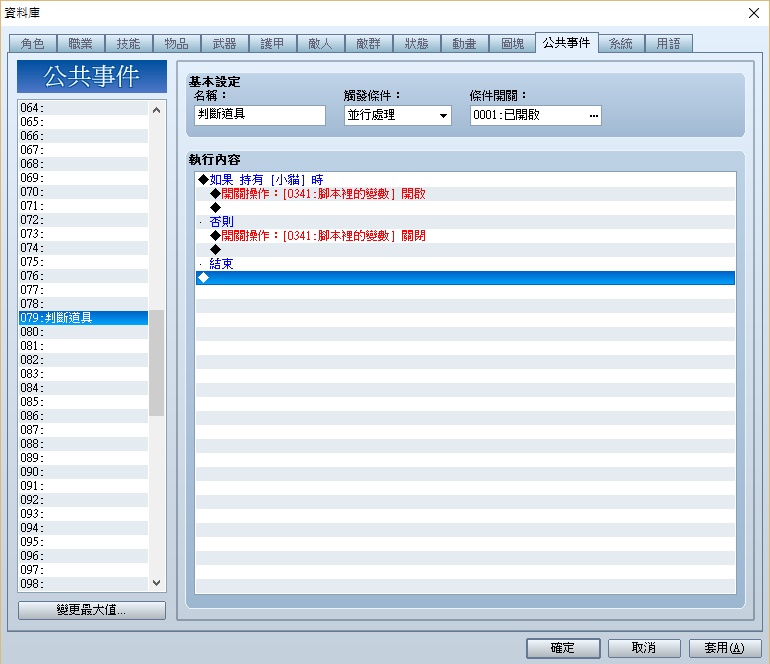Select common event 081 in the list
The height and width of the screenshot is (664, 770).
pos(83,346)
